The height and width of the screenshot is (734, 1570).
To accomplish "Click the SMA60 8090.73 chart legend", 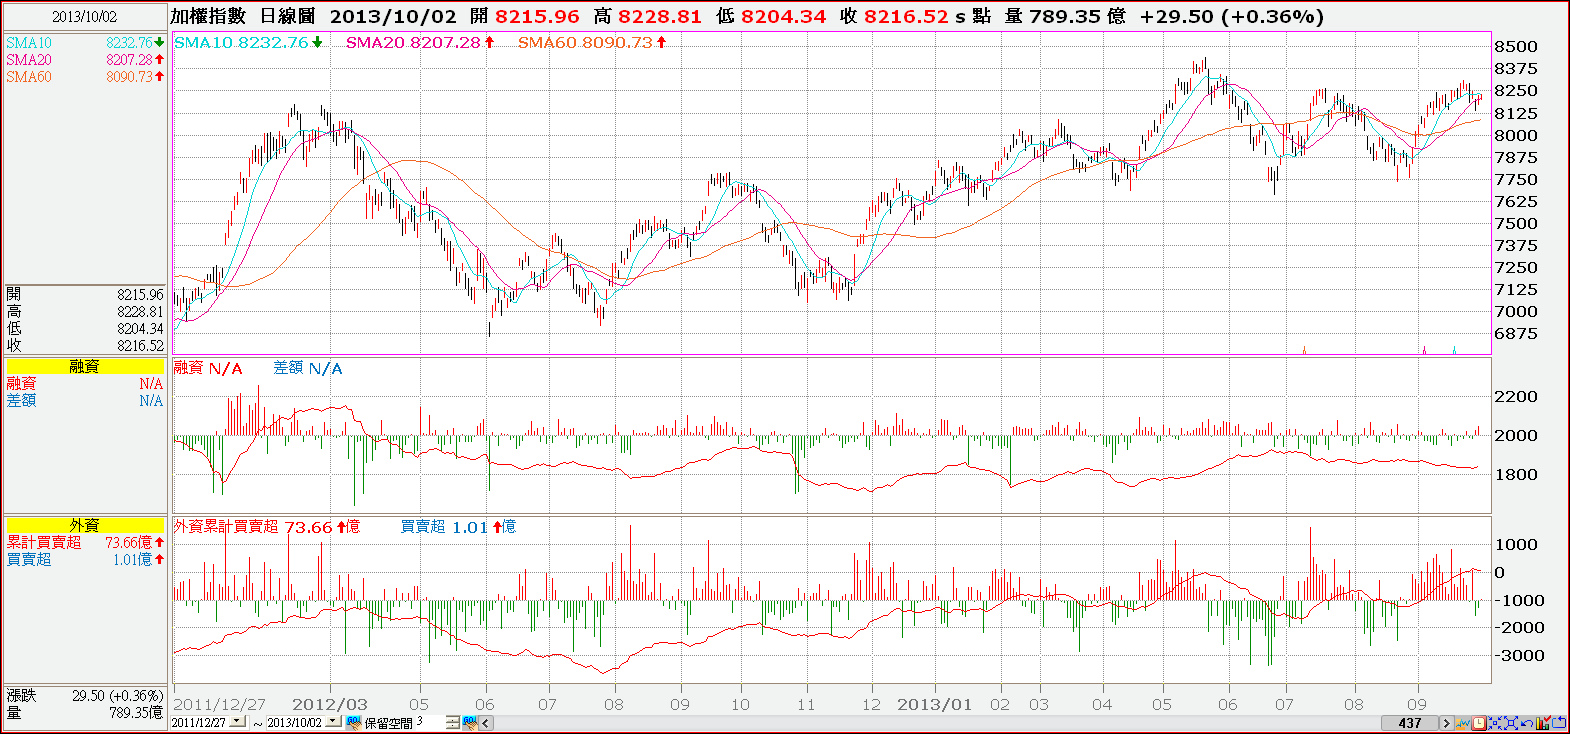I will (x=592, y=42).
